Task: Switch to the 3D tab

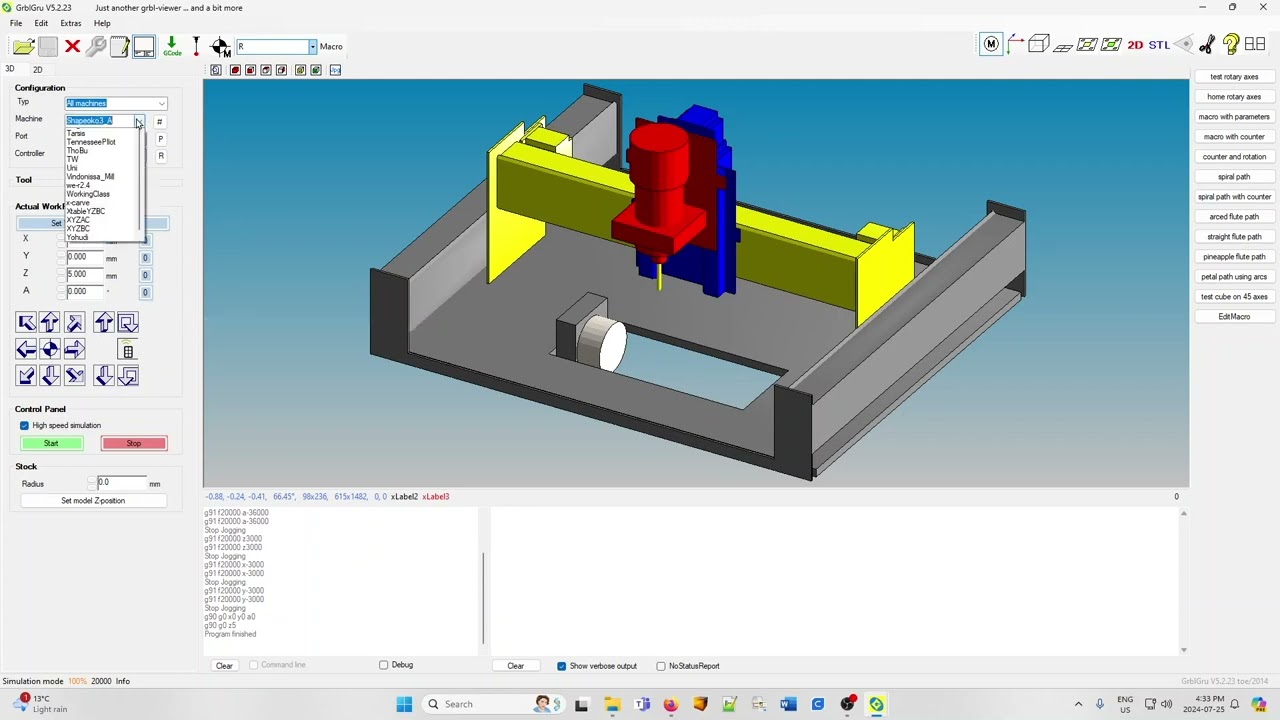Action: [10, 69]
